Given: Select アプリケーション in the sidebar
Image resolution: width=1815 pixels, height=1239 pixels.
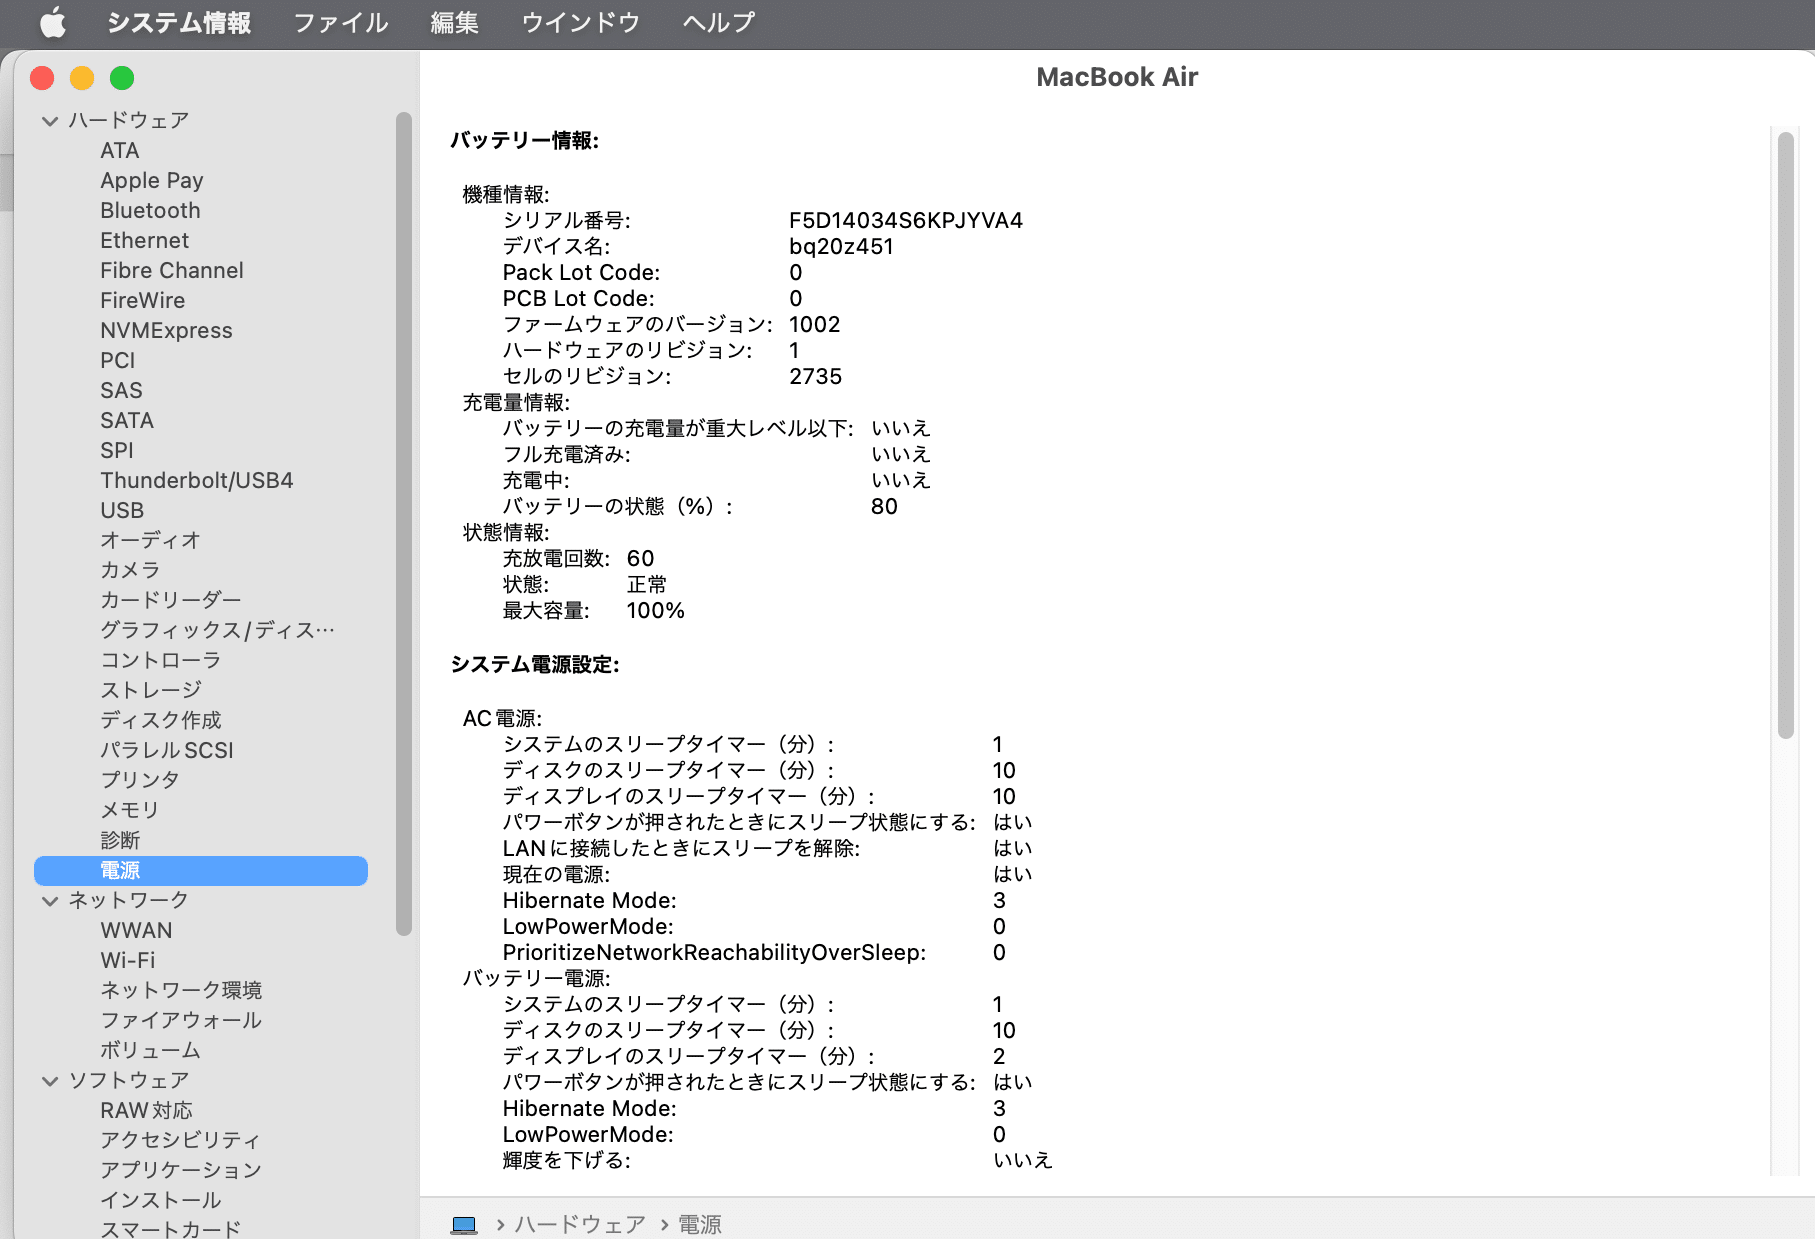Looking at the screenshot, I should [181, 1170].
